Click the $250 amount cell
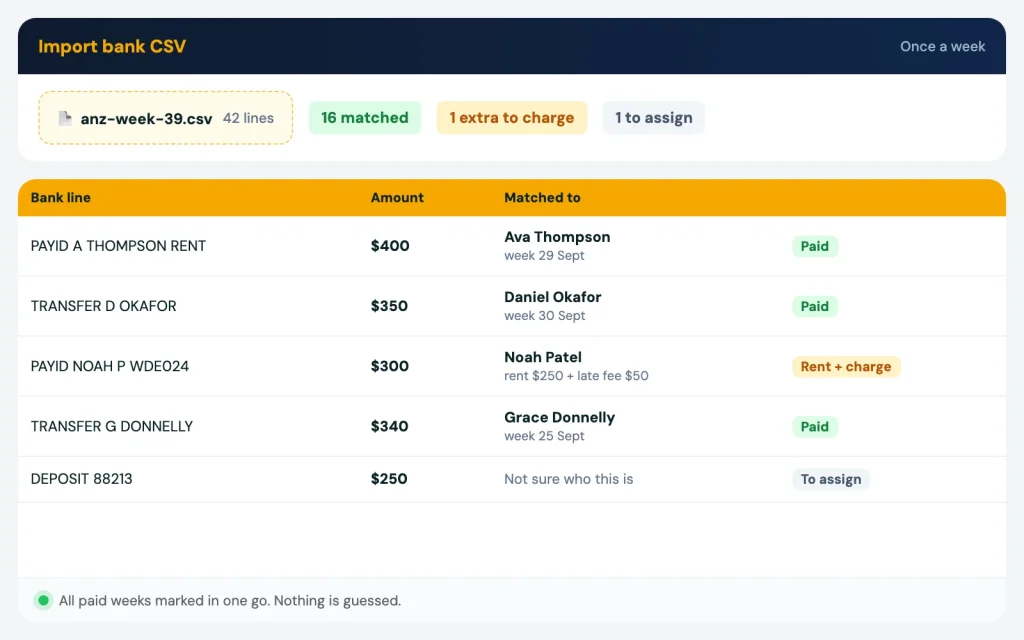Viewport: 1024px width, 640px height. click(x=389, y=479)
